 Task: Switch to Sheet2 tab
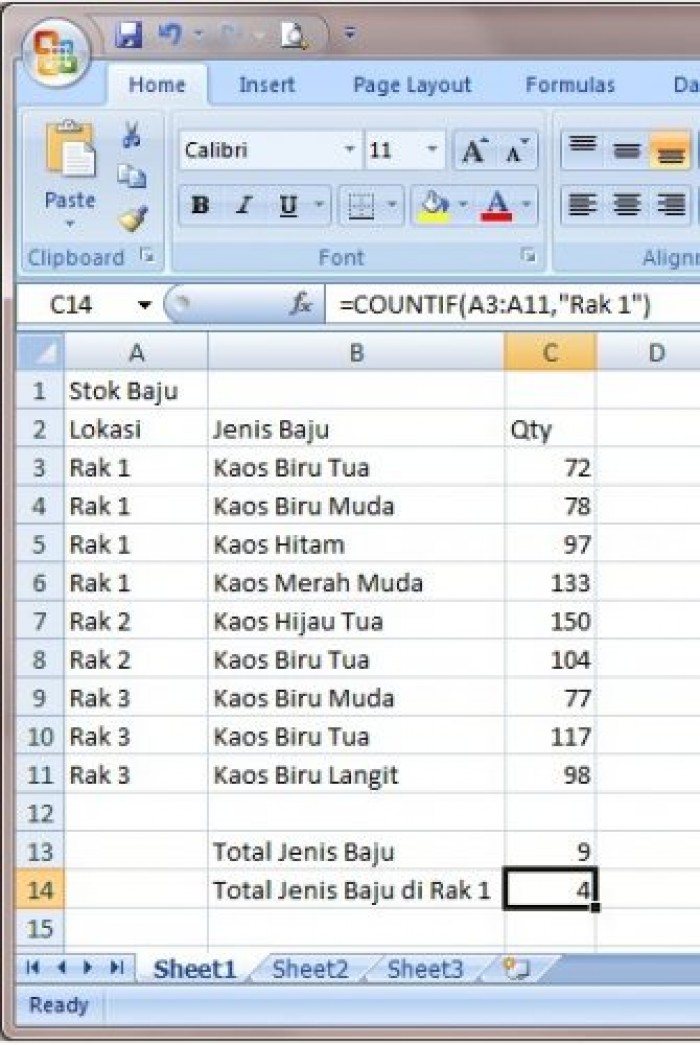pos(310,968)
